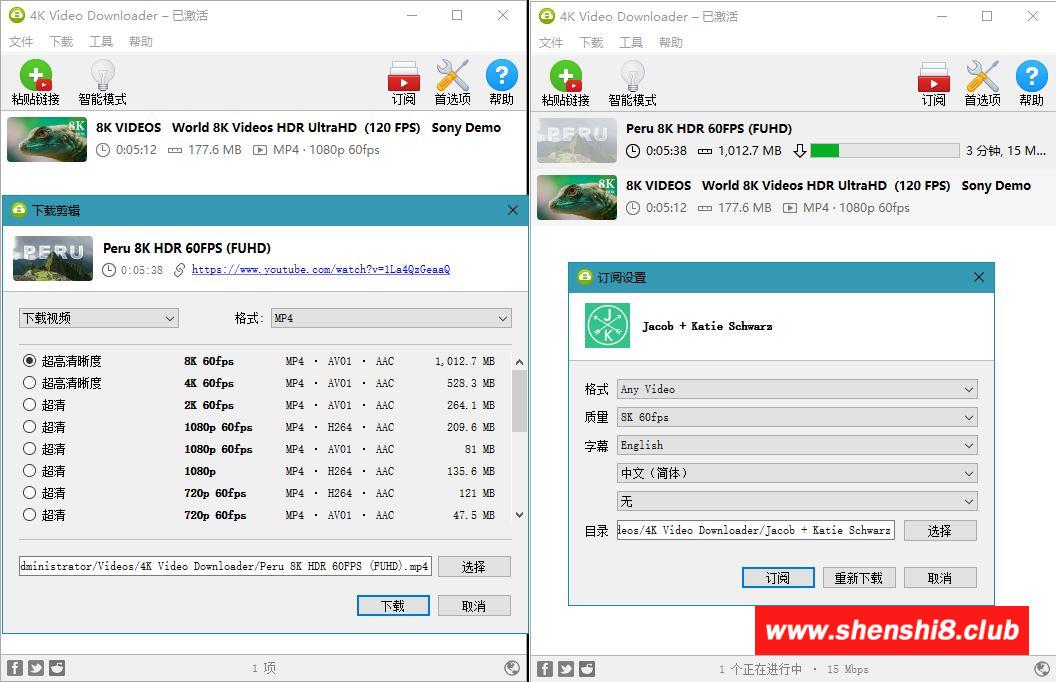Click Jacob + Katie Schwarz channel avatar

click(x=607, y=325)
